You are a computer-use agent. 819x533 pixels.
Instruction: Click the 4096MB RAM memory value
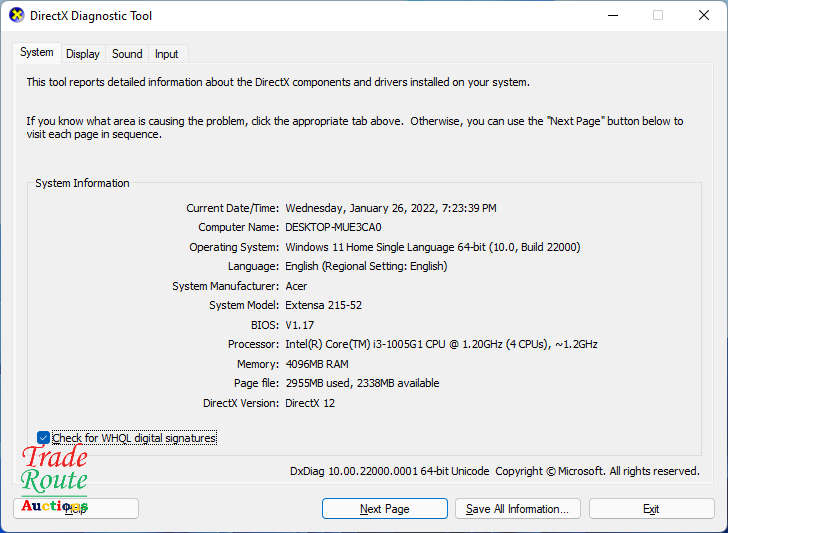[x=319, y=364]
